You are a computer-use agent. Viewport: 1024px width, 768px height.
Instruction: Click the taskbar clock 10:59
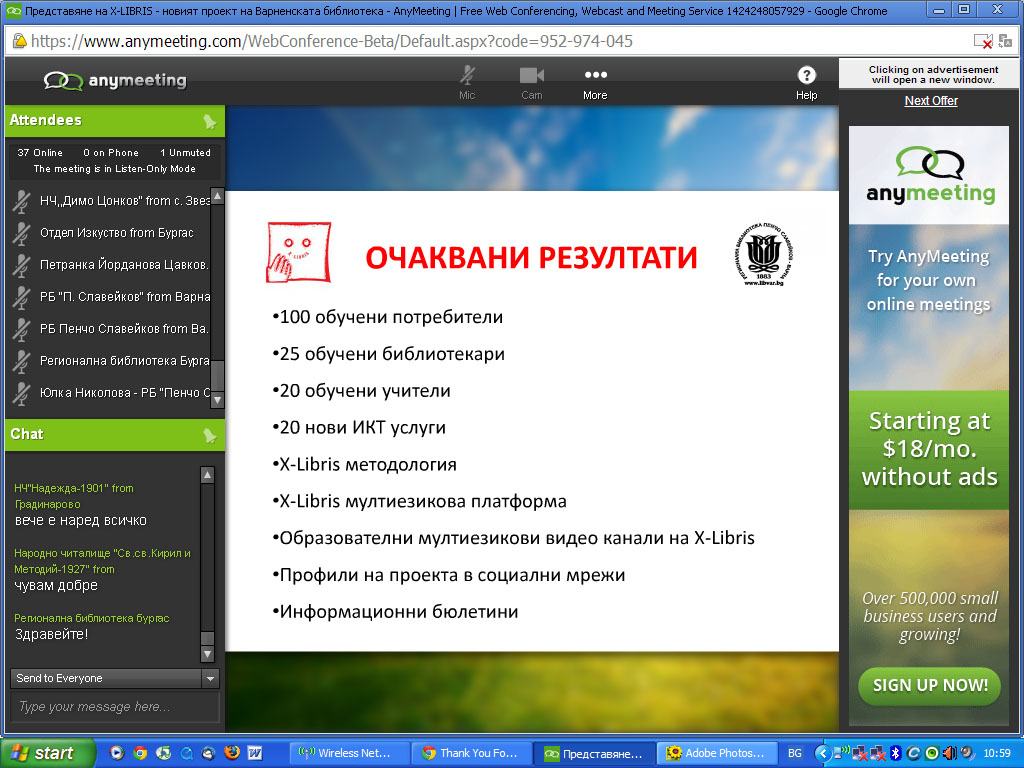coord(997,754)
